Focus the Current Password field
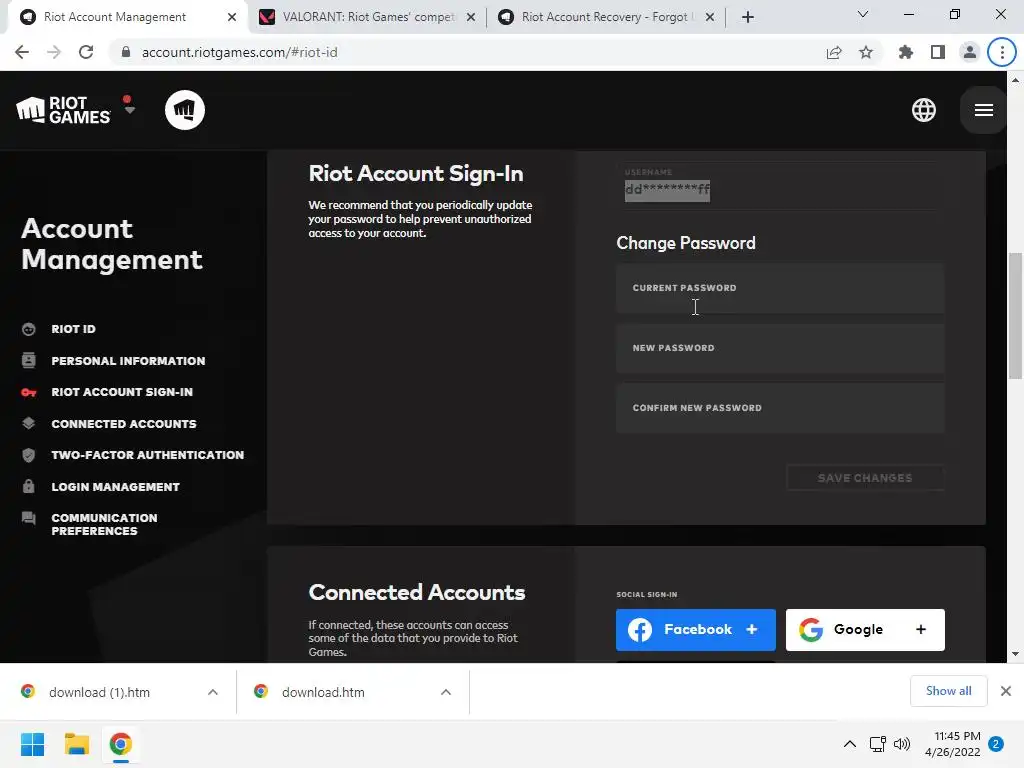The image size is (1024, 768). [x=780, y=288]
